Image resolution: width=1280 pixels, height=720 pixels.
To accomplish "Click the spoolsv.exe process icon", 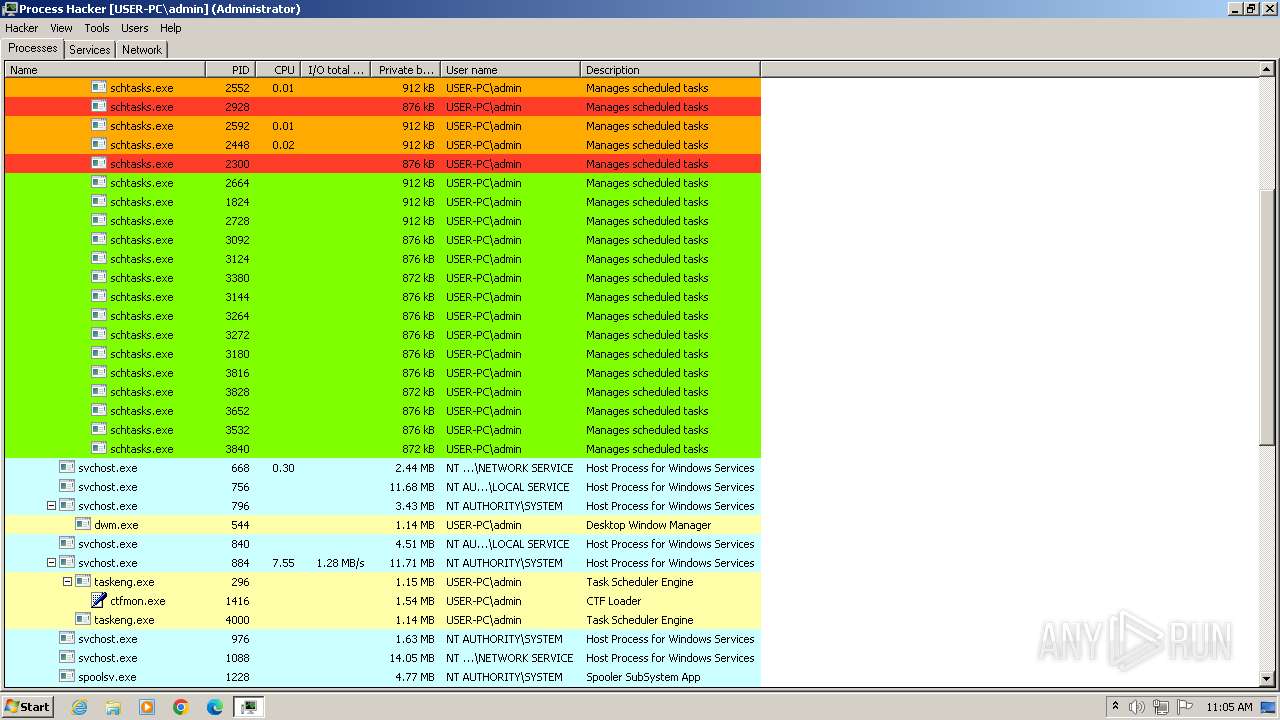I will tap(67, 676).
